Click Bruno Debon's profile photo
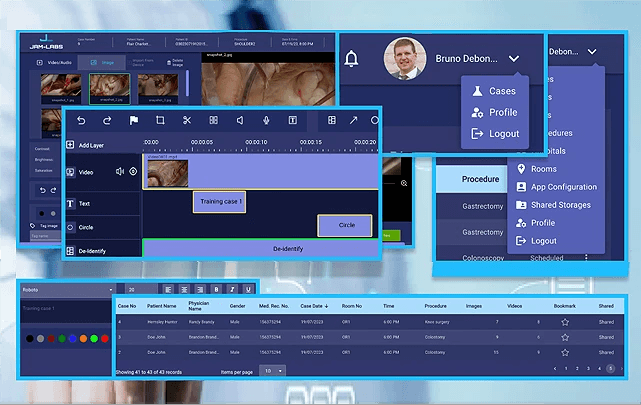This screenshot has height=405, width=641. [405, 59]
